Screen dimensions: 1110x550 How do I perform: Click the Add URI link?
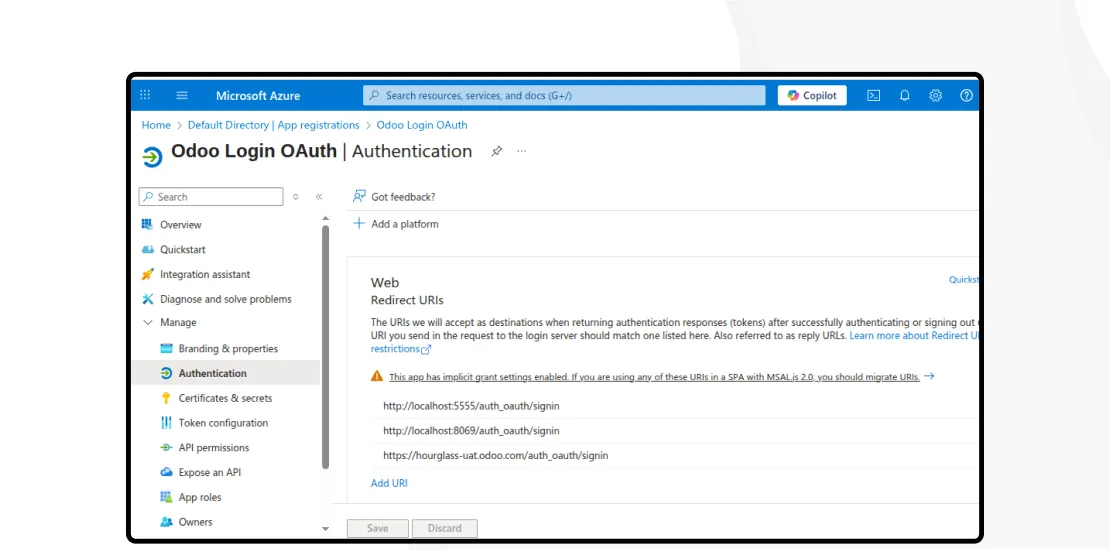(389, 483)
